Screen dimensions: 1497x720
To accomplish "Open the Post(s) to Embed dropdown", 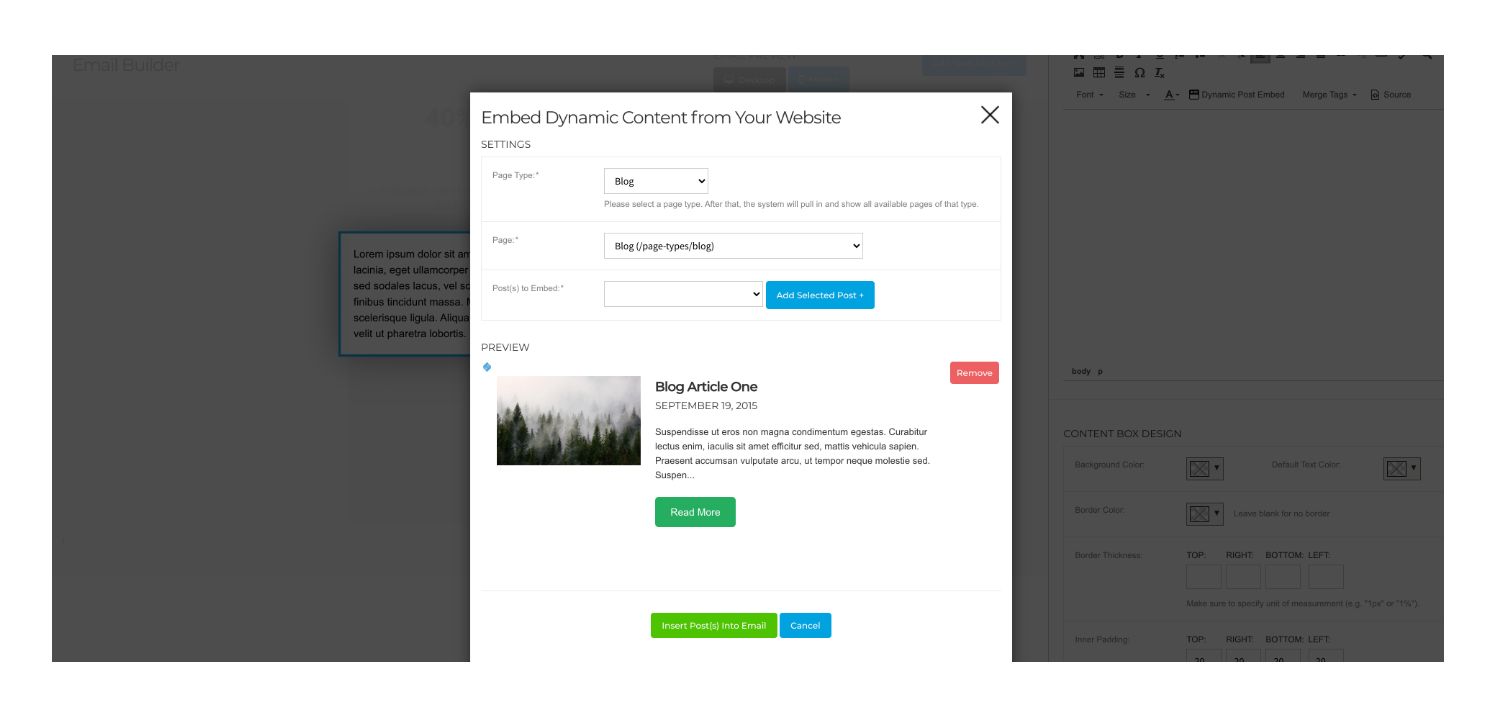I will click(683, 294).
